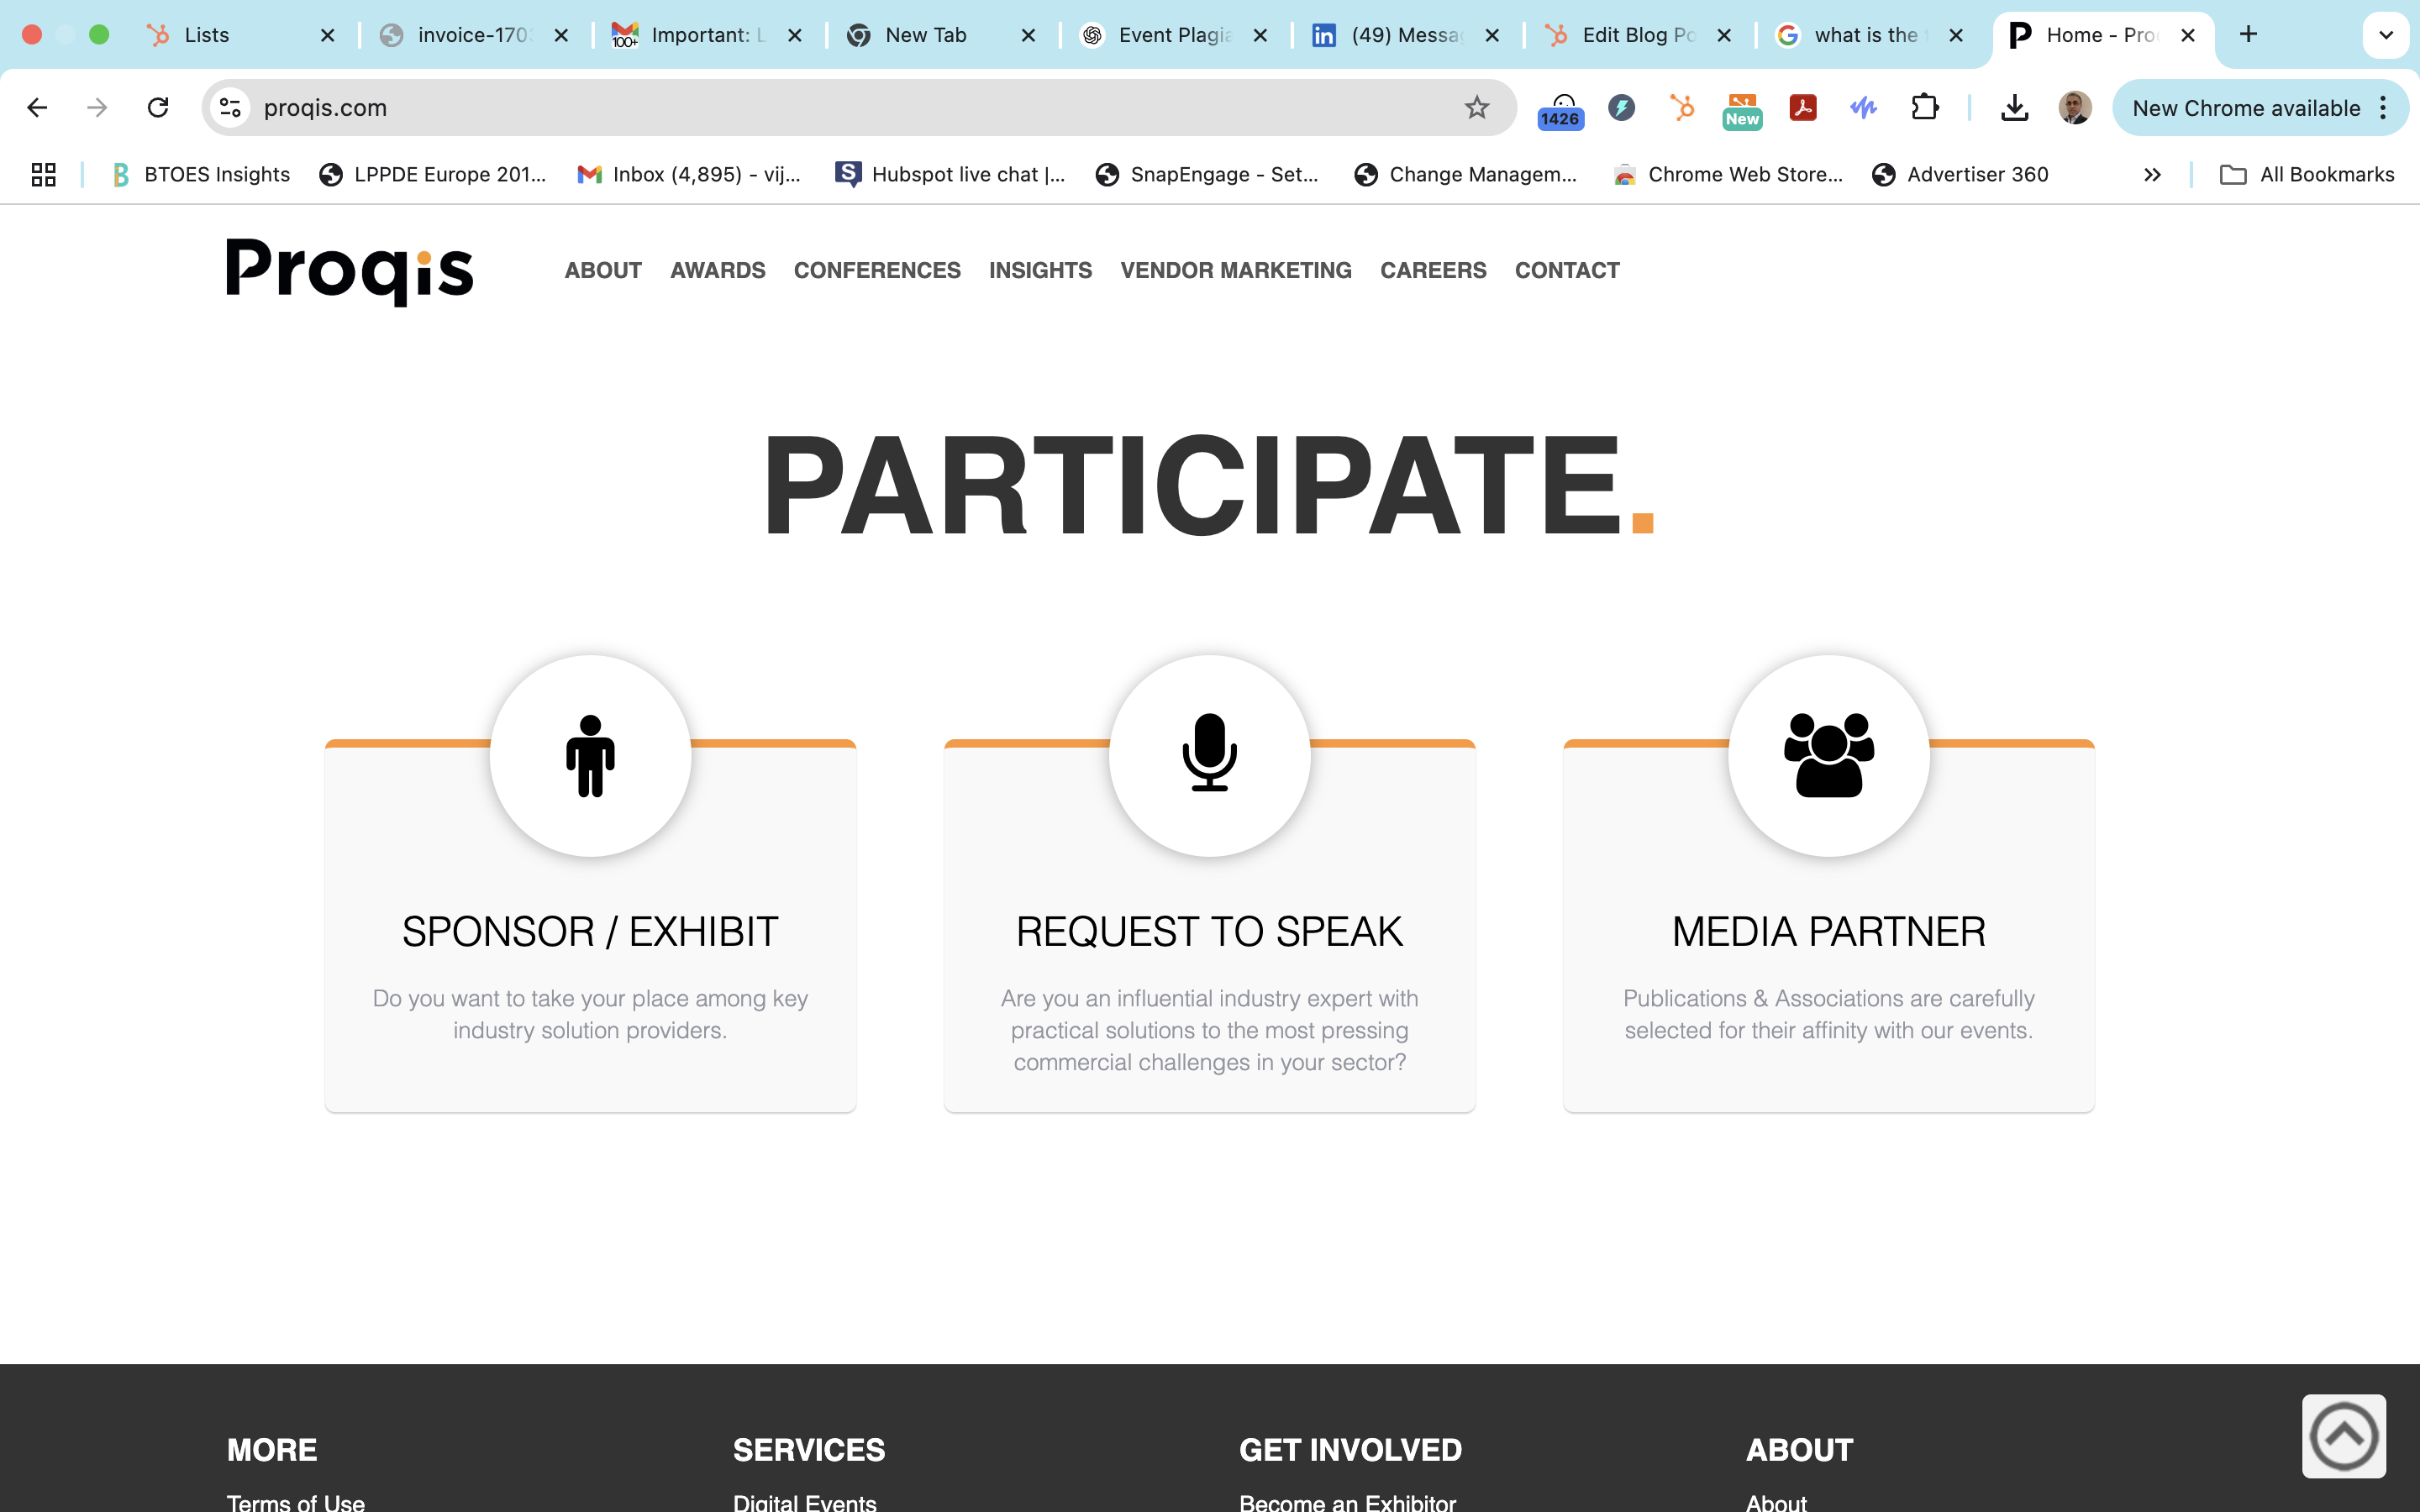
Task: Open the CONFERENCES menu item
Action: pyautogui.click(x=876, y=270)
